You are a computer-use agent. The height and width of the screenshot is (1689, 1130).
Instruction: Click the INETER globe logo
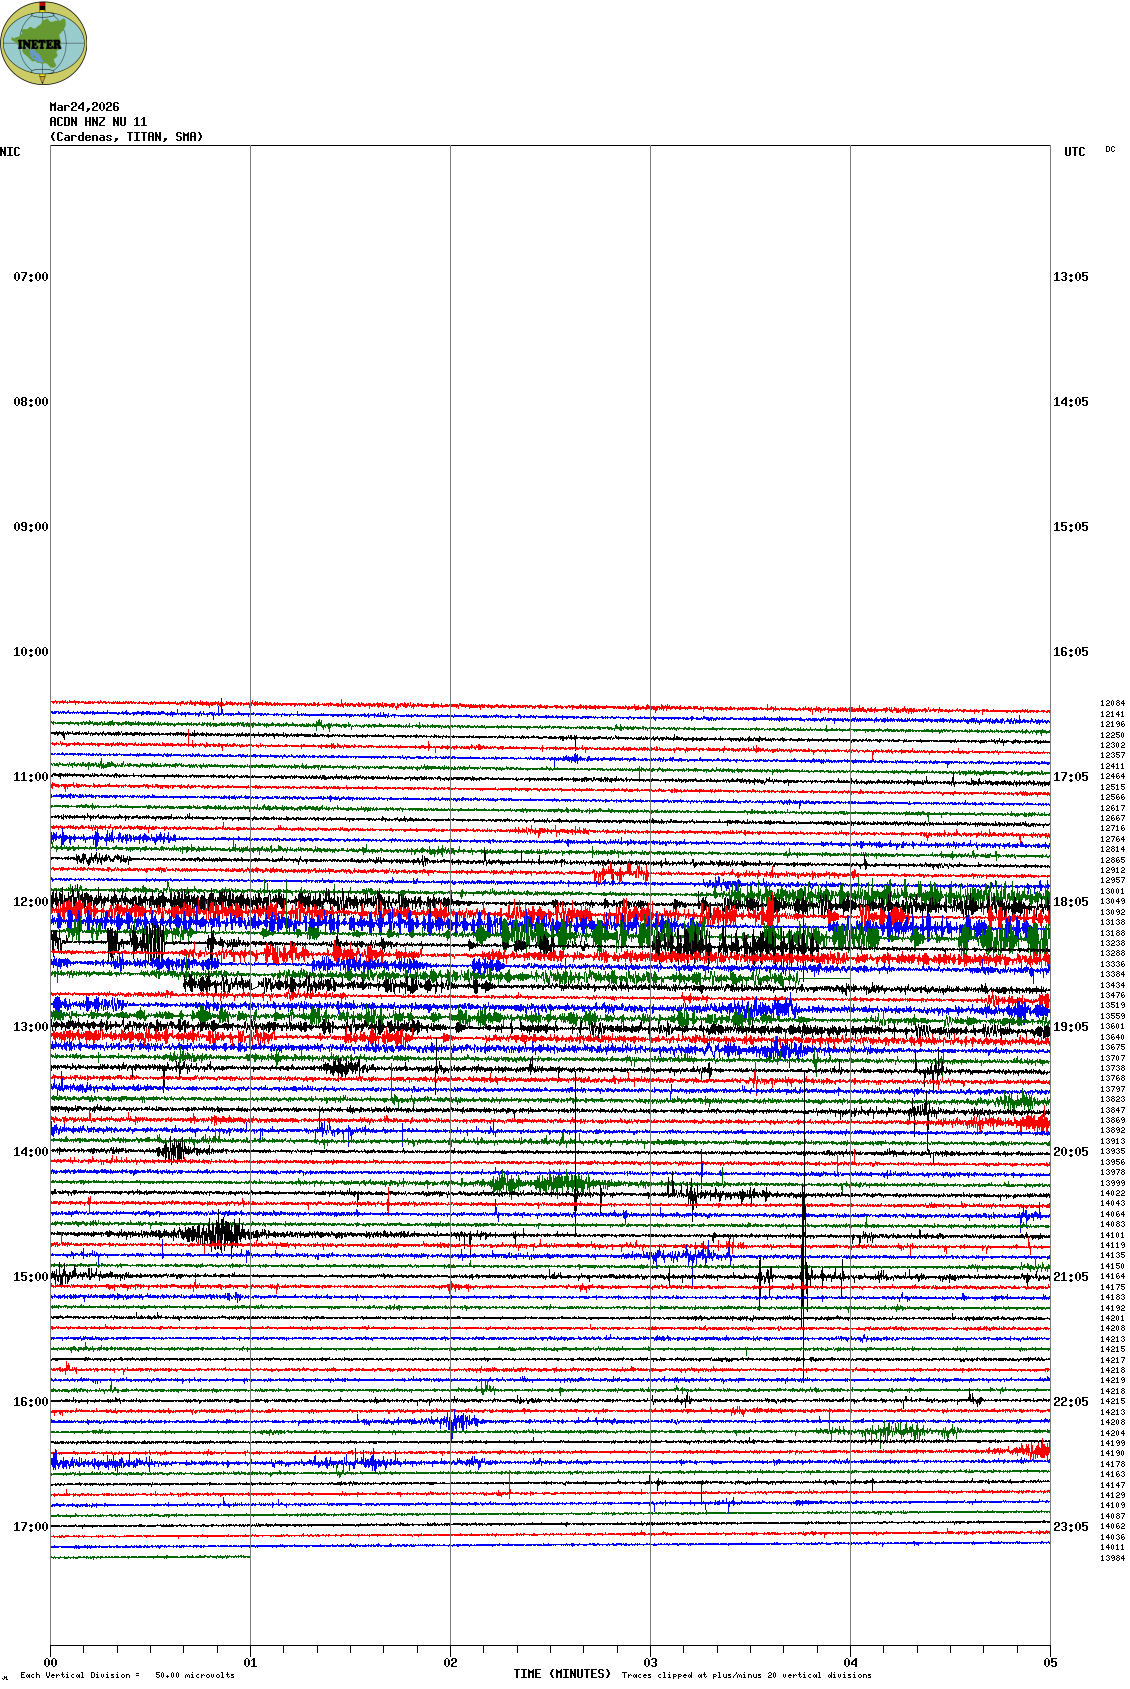[x=44, y=44]
